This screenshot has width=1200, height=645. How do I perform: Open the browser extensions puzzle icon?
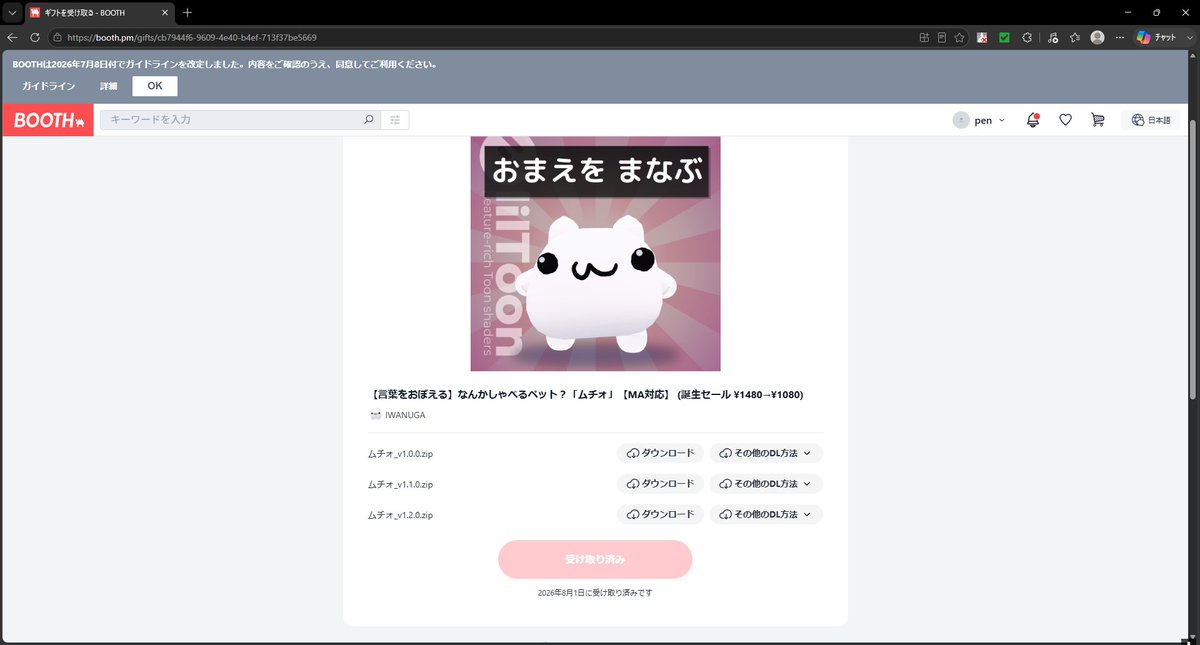pos(1029,37)
